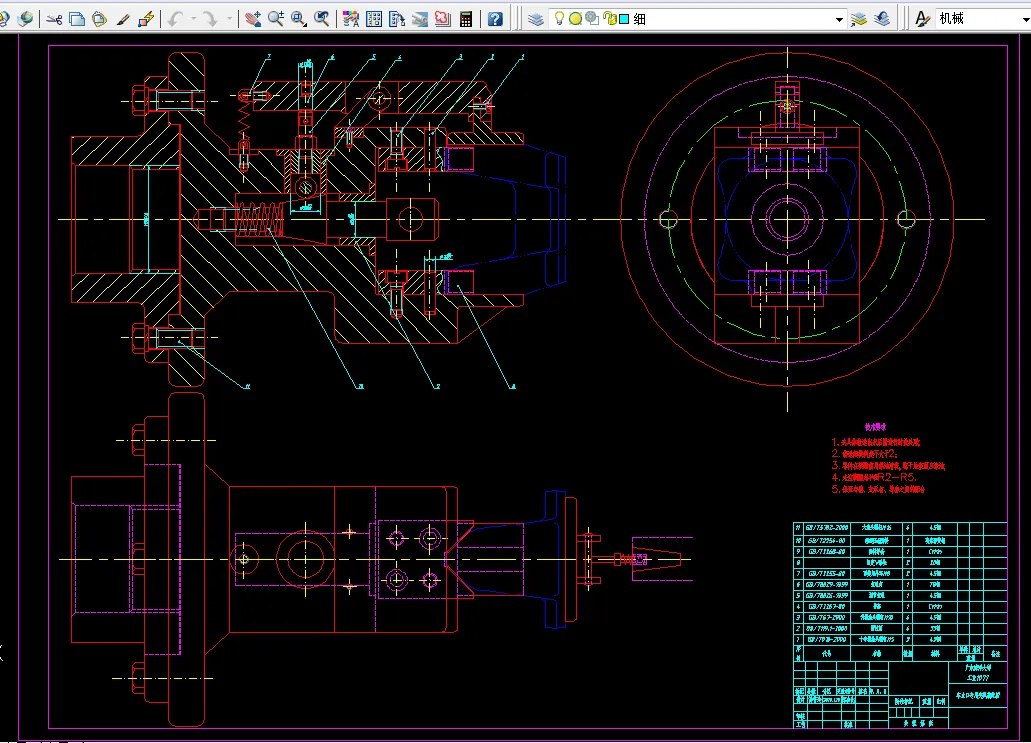Click the Copy to clipboard icon
Image resolution: width=1031 pixels, height=743 pixels.
[77, 19]
